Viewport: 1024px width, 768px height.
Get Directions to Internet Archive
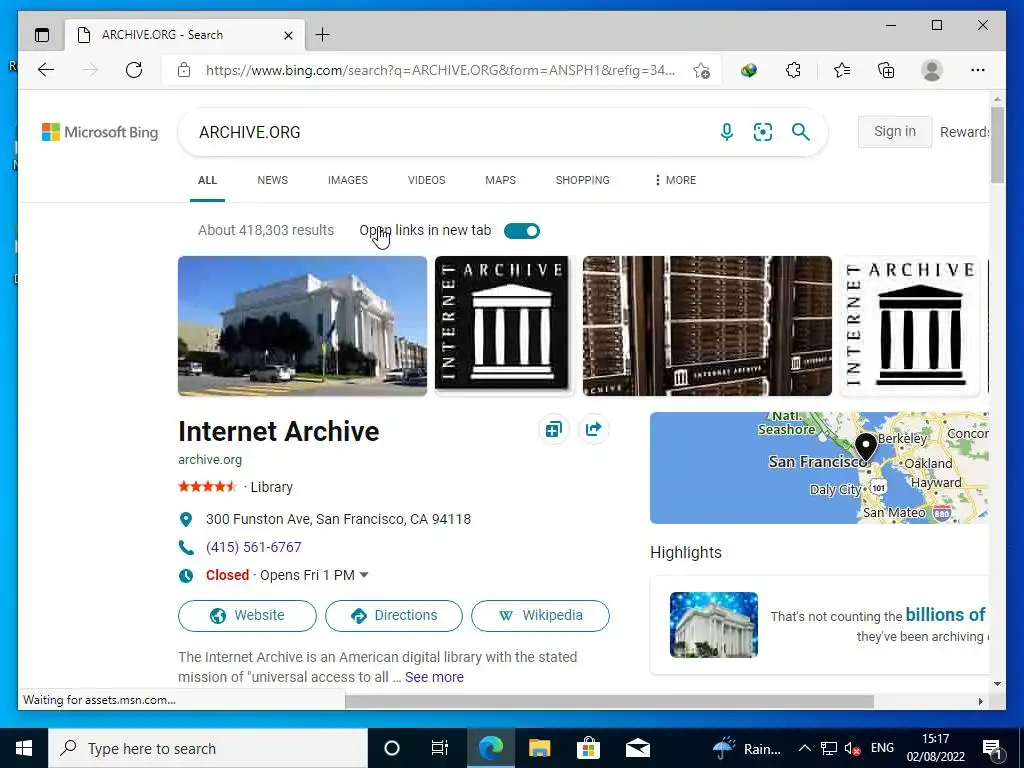tap(394, 616)
